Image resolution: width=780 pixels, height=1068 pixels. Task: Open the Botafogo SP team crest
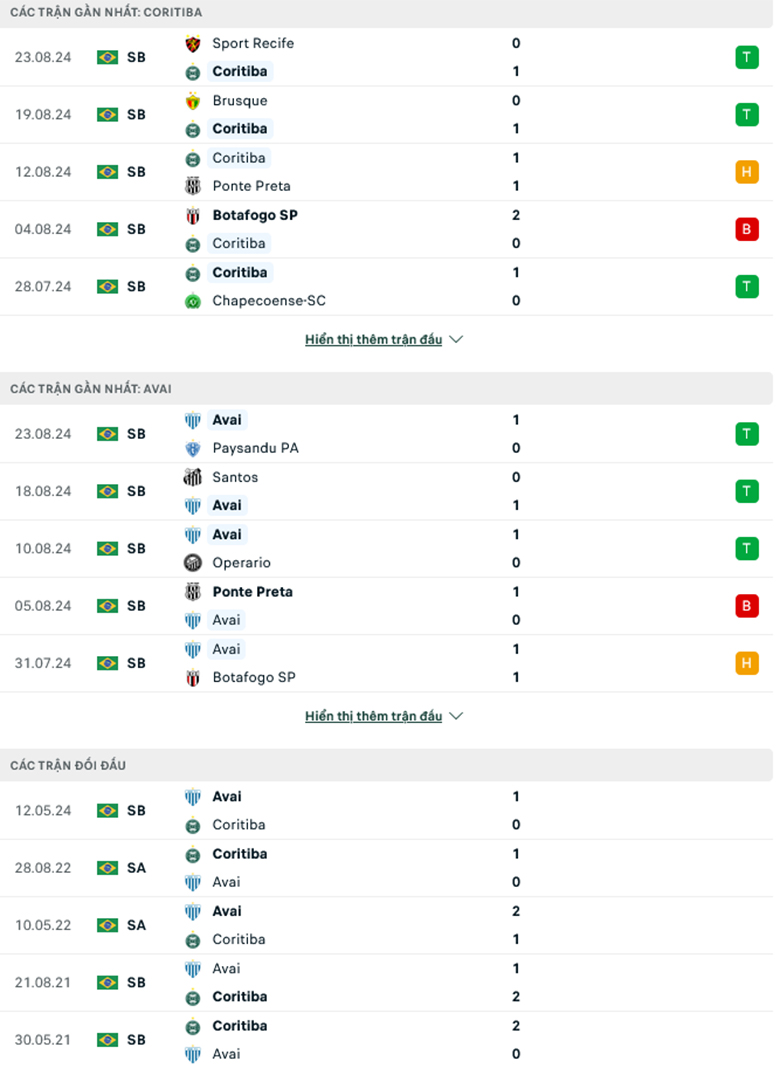195,214
